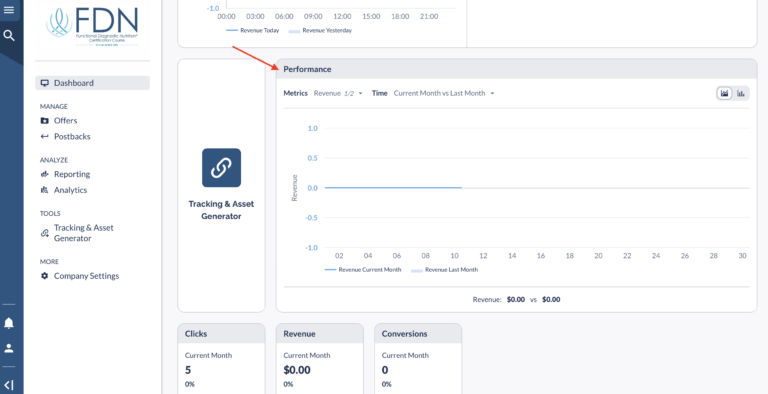Viewport: 768px width, 394px height.
Task: Click the Metrics label
Action: point(296,93)
